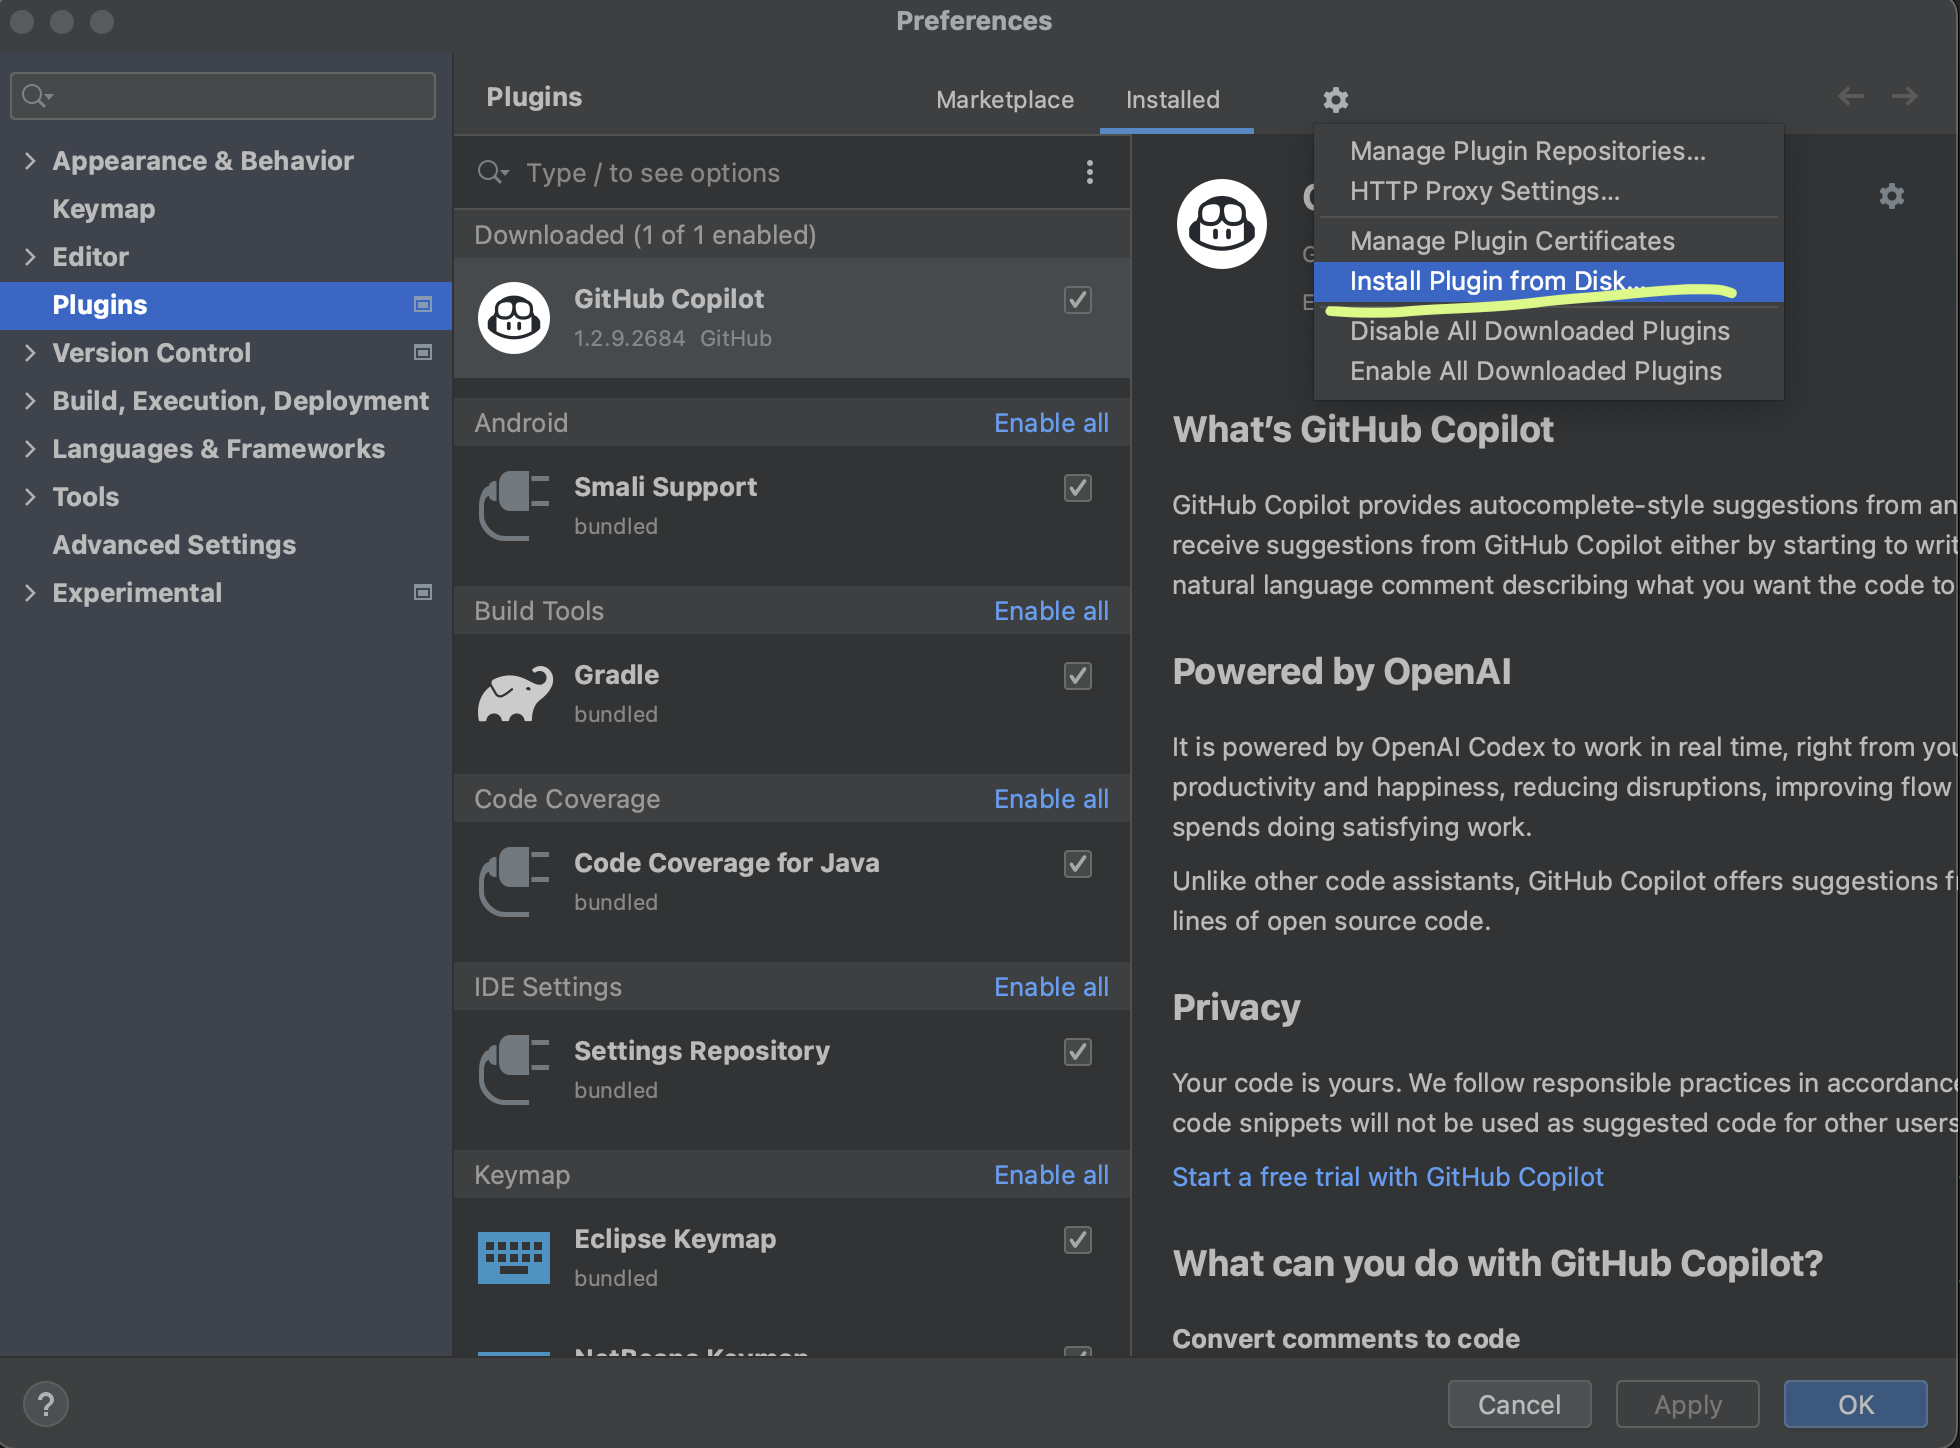The image size is (1960, 1448).
Task: Click the forward navigation arrow
Action: (1905, 96)
